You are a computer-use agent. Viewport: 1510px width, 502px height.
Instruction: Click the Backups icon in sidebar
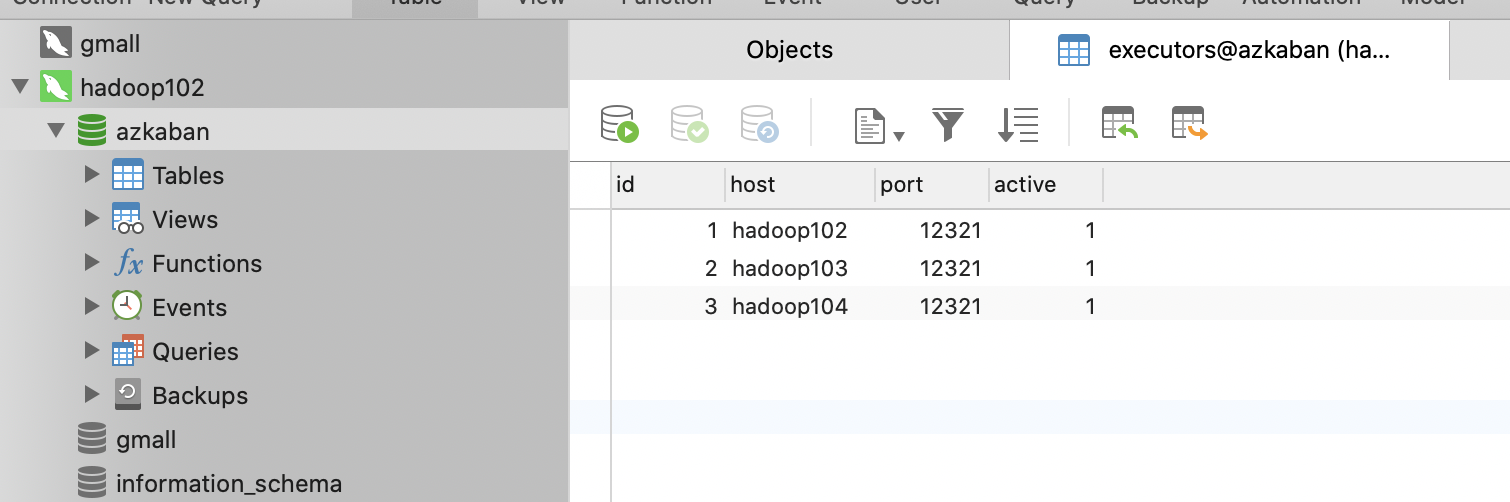127,395
